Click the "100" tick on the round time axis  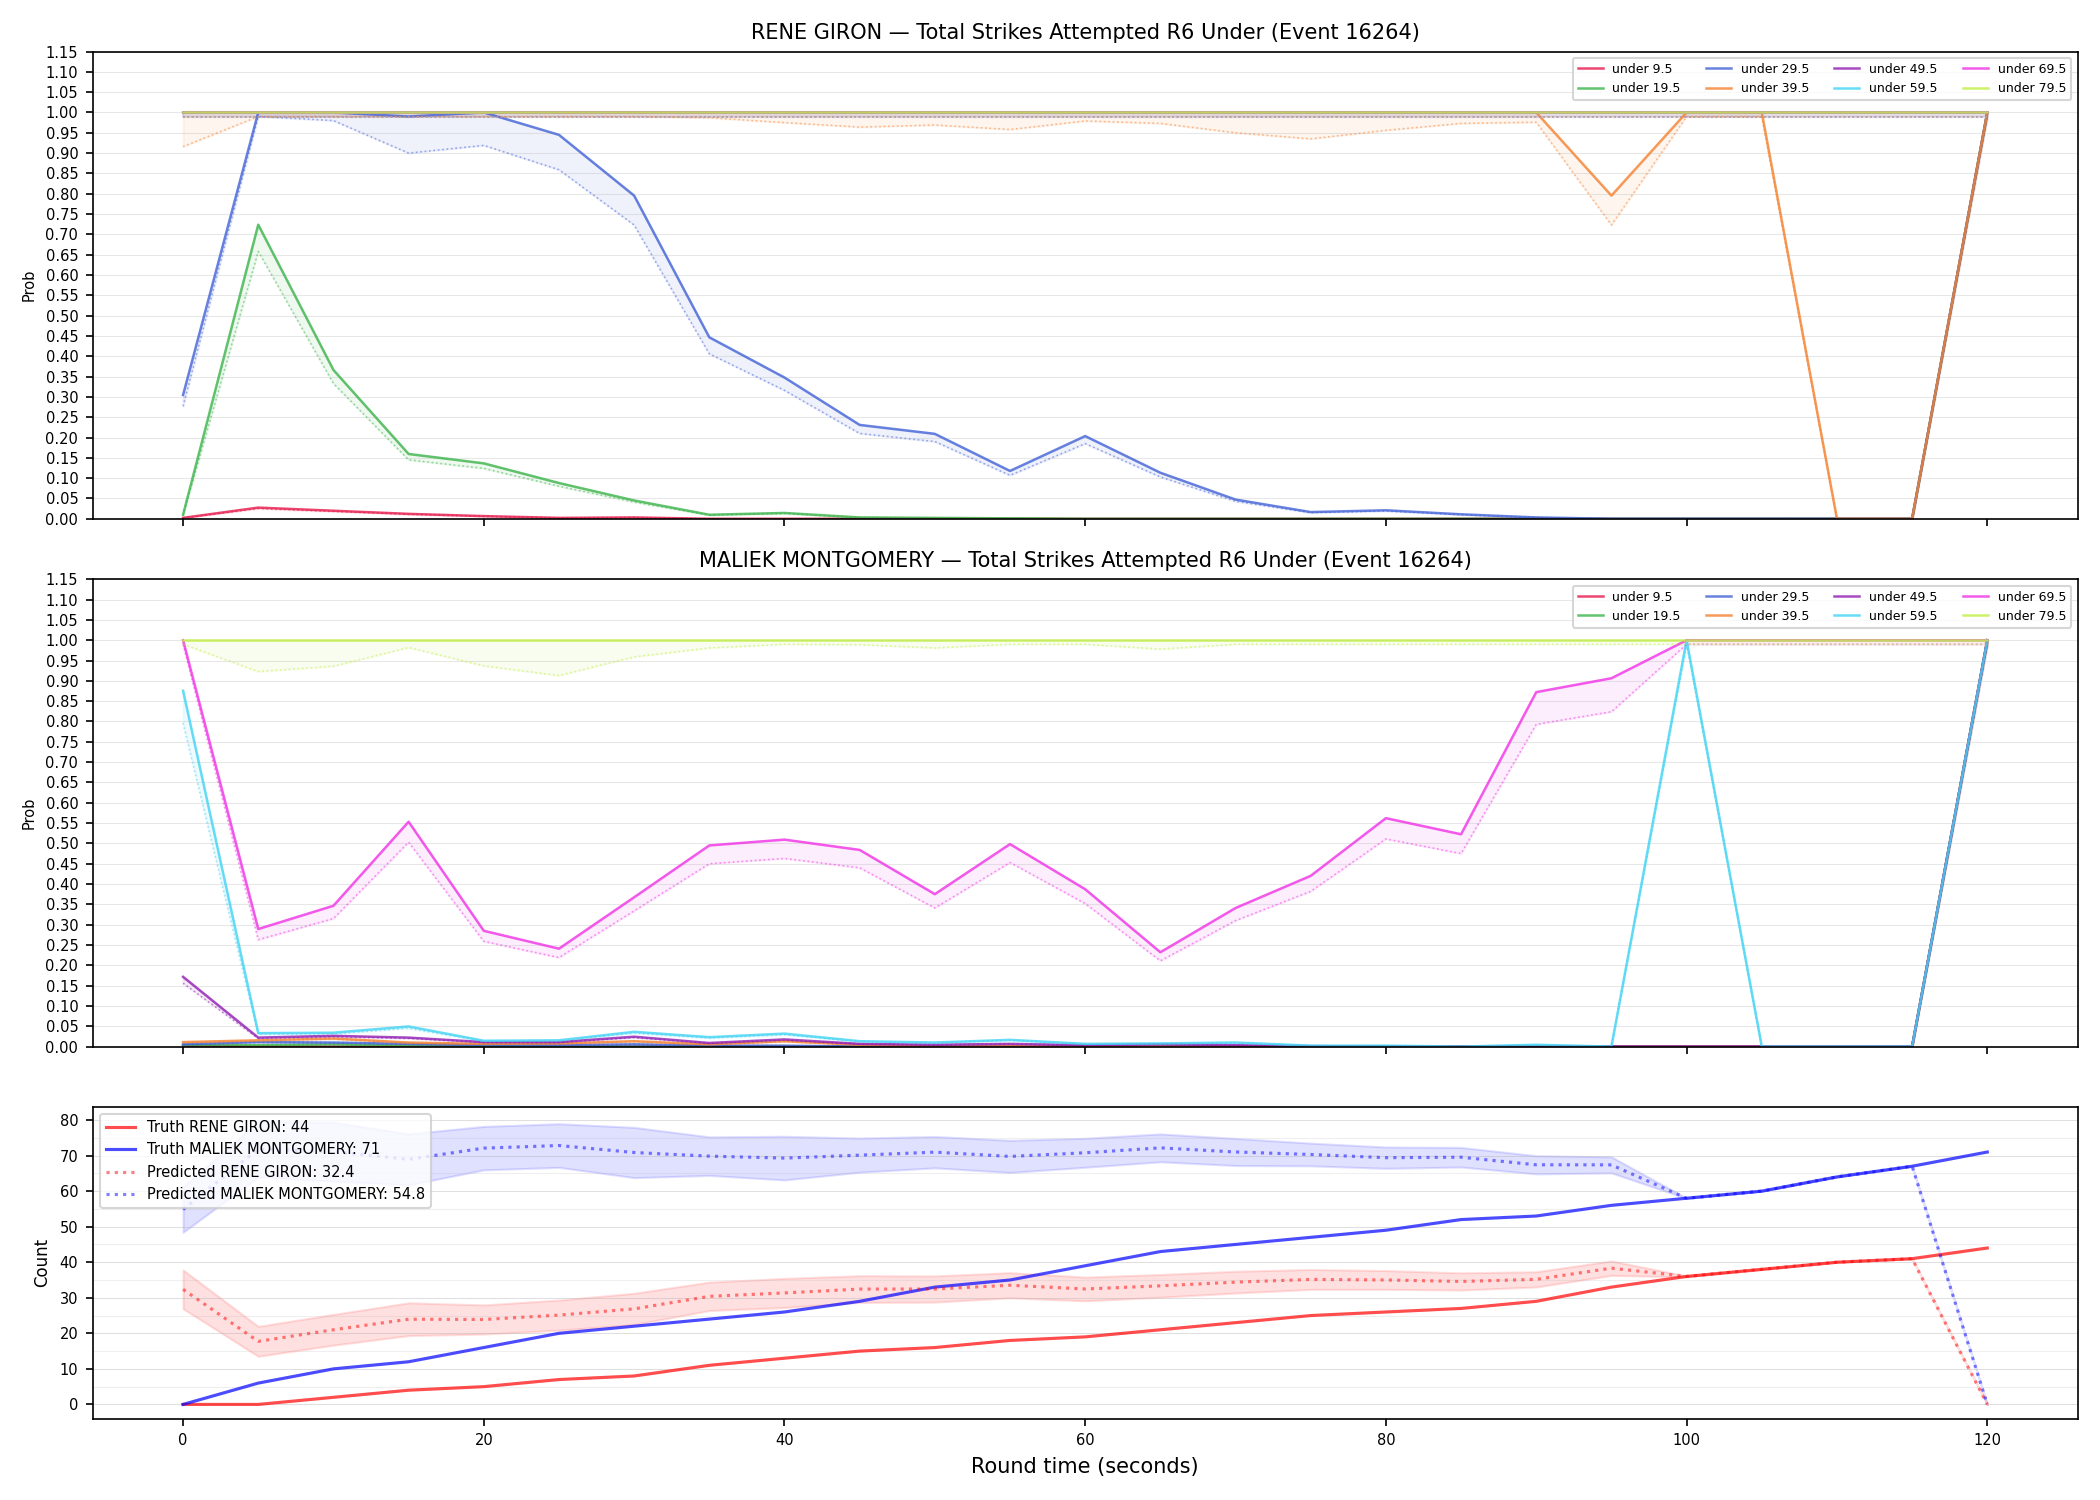pos(1686,1440)
